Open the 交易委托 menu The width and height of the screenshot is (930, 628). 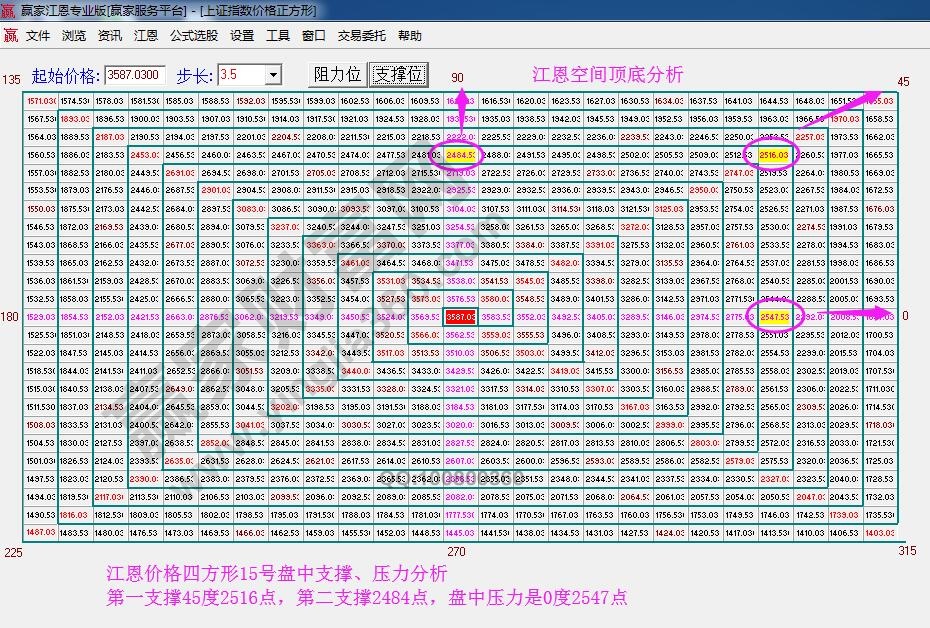point(360,35)
